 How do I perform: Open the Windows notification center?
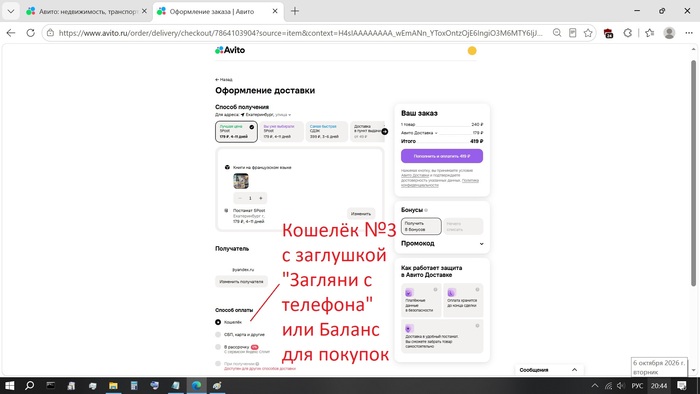point(682,386)
